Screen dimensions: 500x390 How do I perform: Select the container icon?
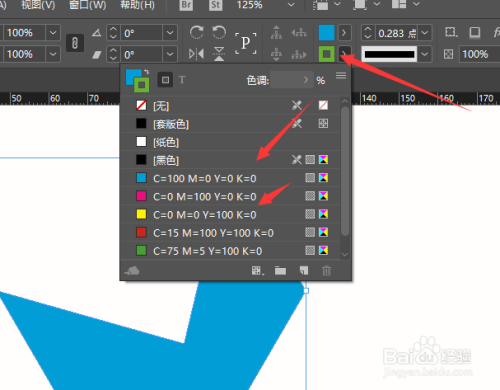coord(276,33)
